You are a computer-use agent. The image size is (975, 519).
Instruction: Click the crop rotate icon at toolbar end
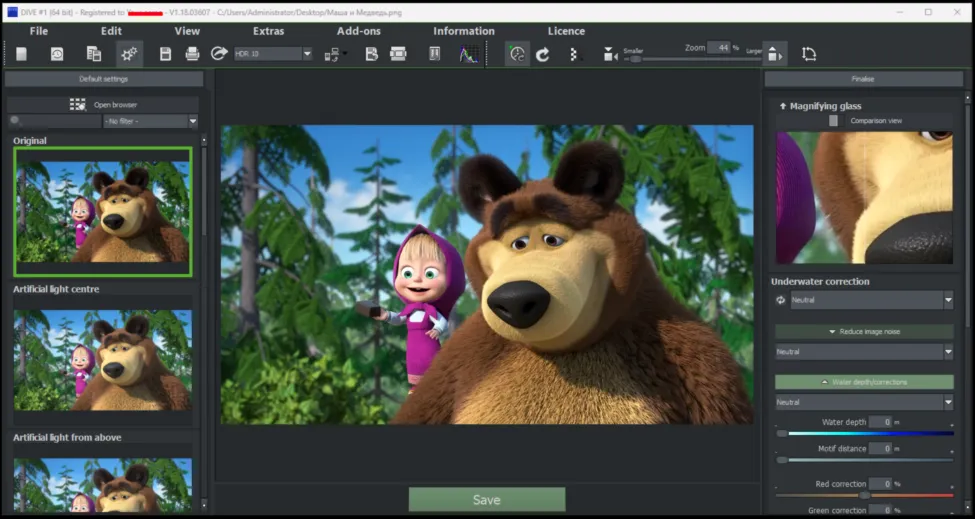point(809,54)
